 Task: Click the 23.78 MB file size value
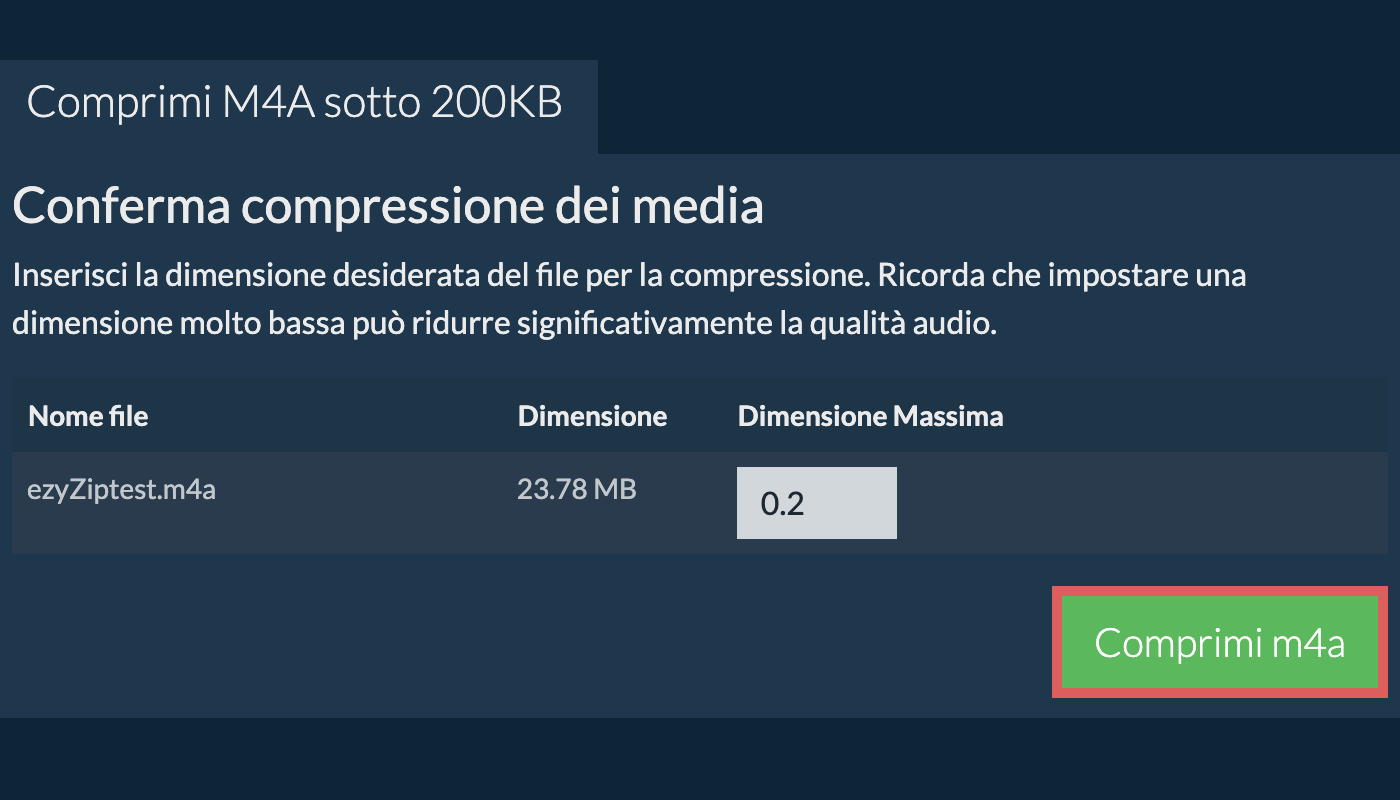pos(576,490)
